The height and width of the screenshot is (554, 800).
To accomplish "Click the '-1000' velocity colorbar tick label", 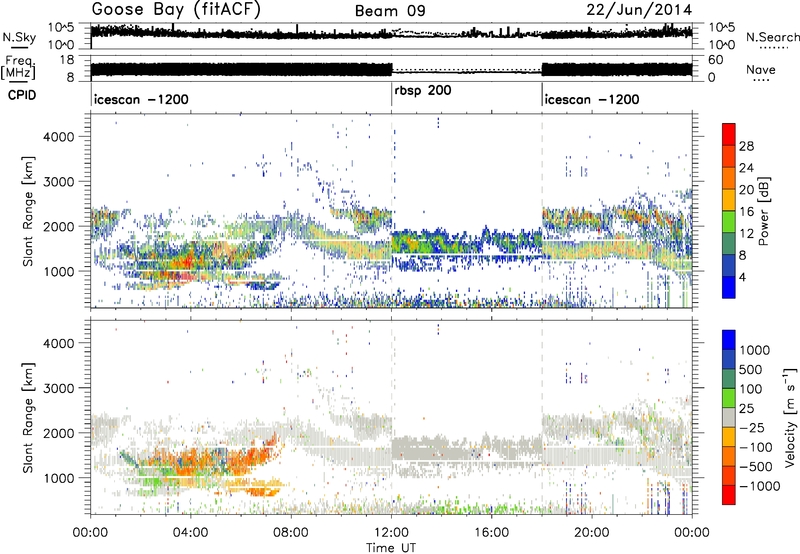I will click(759, 486).
